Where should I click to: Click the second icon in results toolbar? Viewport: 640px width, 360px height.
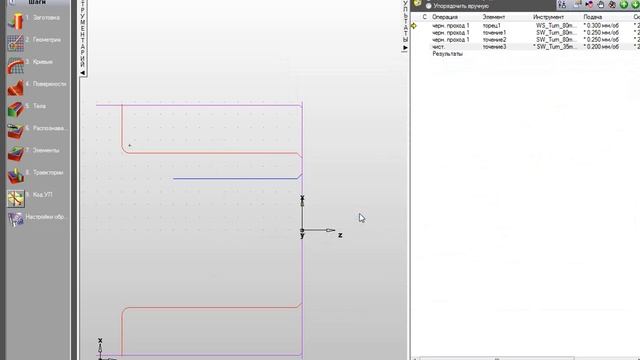(577, 4)
